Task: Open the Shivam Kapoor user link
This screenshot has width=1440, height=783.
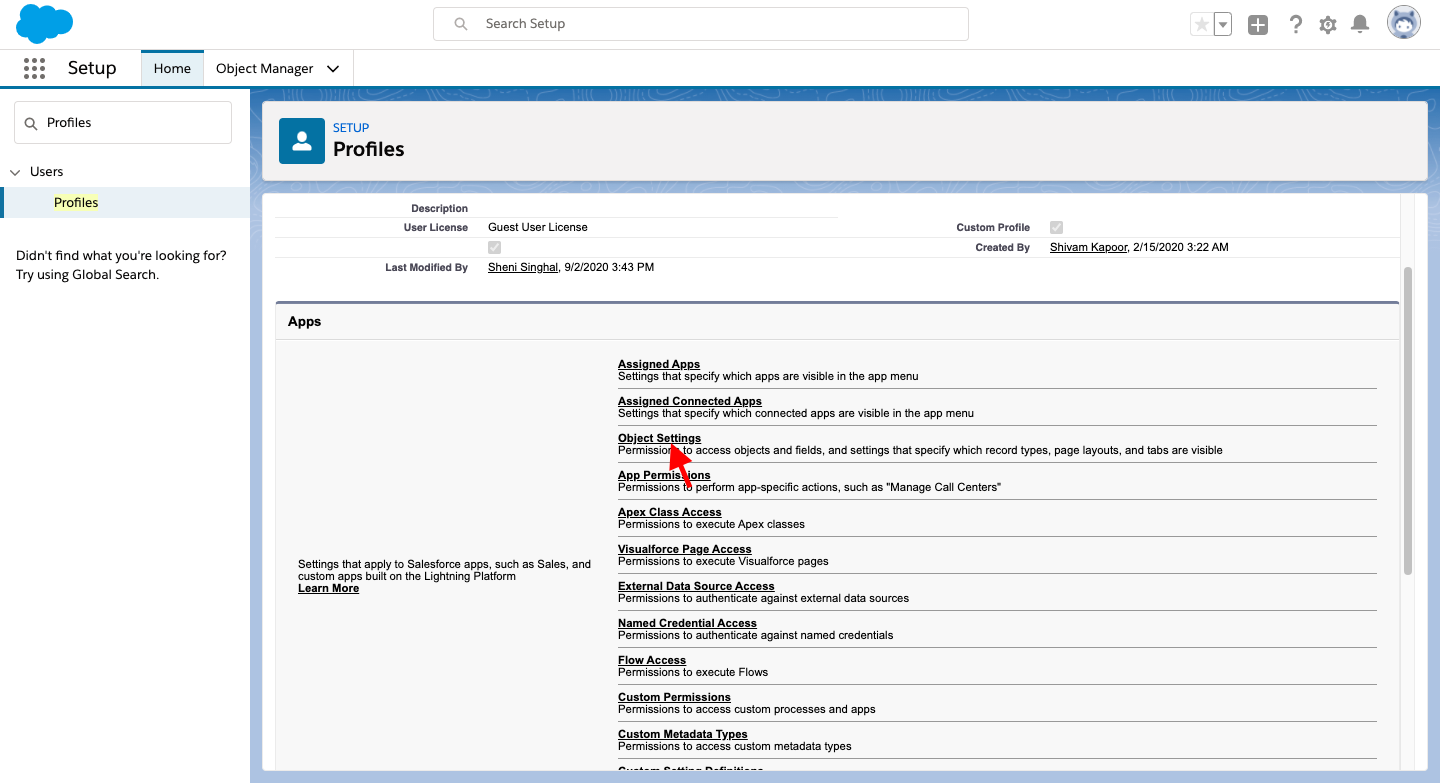Action: point(1087,247)
